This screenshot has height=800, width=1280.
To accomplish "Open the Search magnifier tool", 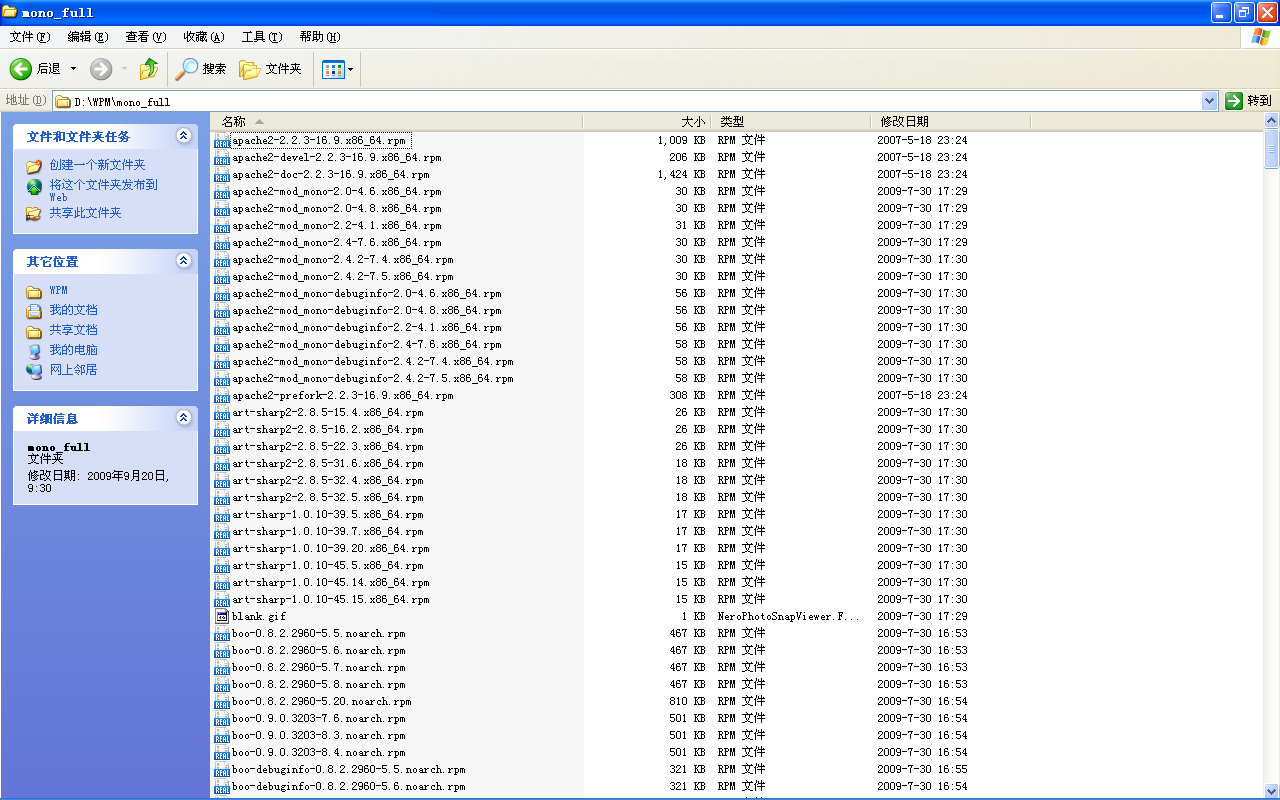I will pyautogui.click(x=187, y=69).
